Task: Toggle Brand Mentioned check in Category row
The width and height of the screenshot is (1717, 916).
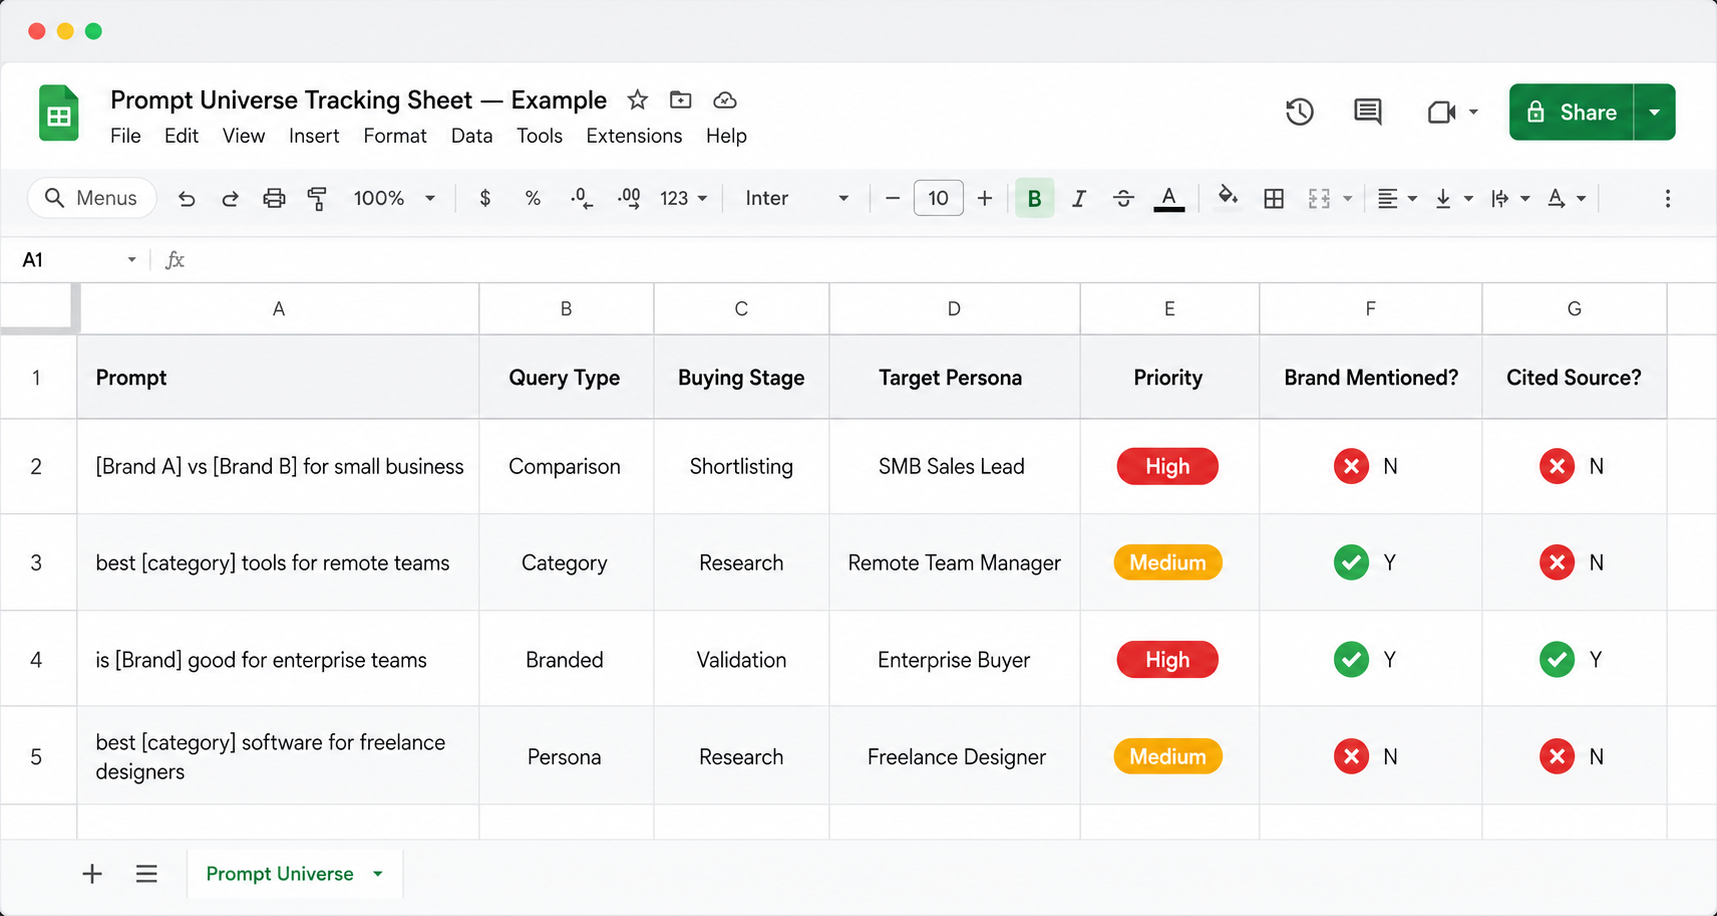Action: (1351, 563)
